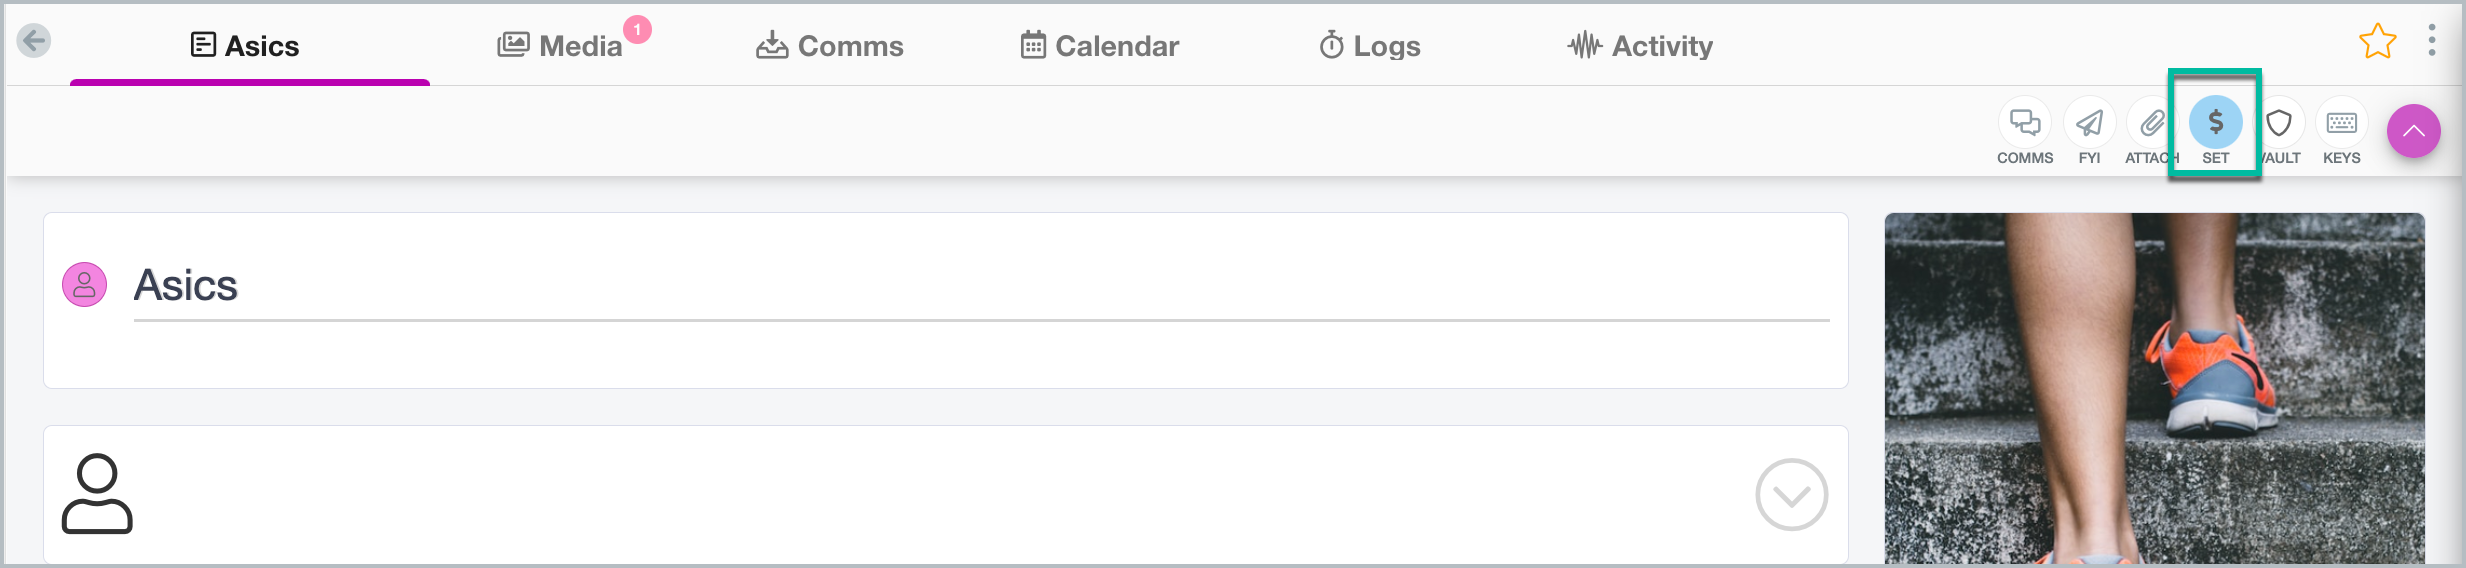Open the COMMS speech bubble icon
The height and width of the screenshot is (568, 2466).
click(2025, 123)
